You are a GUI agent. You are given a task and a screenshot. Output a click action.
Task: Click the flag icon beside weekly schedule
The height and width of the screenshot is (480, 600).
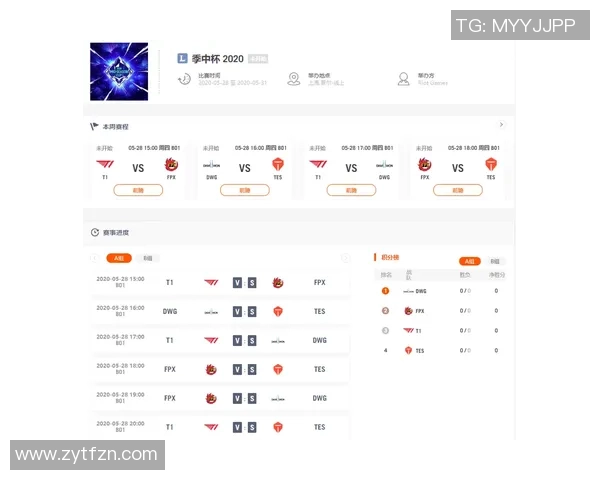coord(94,126)
